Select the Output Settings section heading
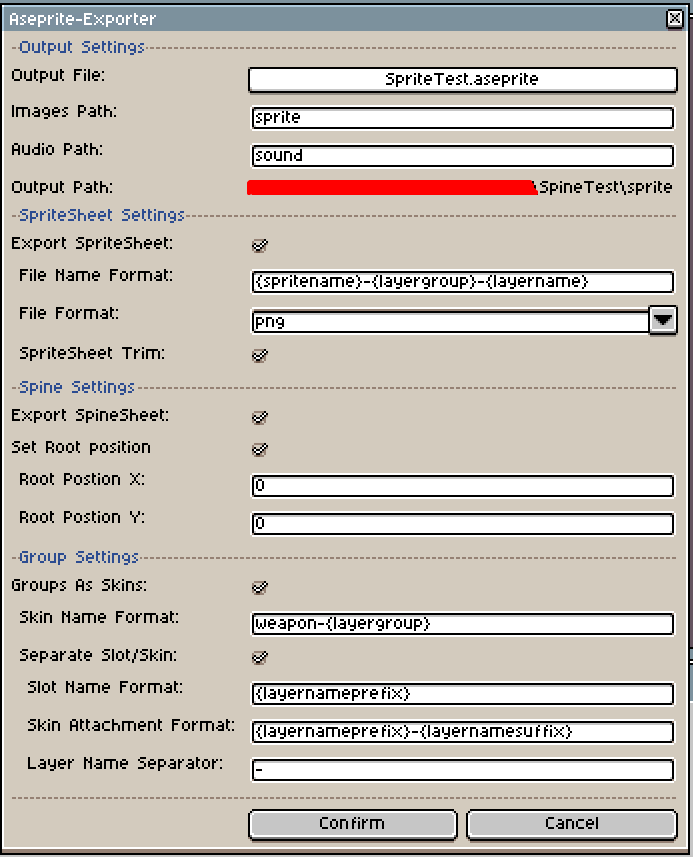Image resolution: width=693 pixels, height=857 pixels. point(81,48)
